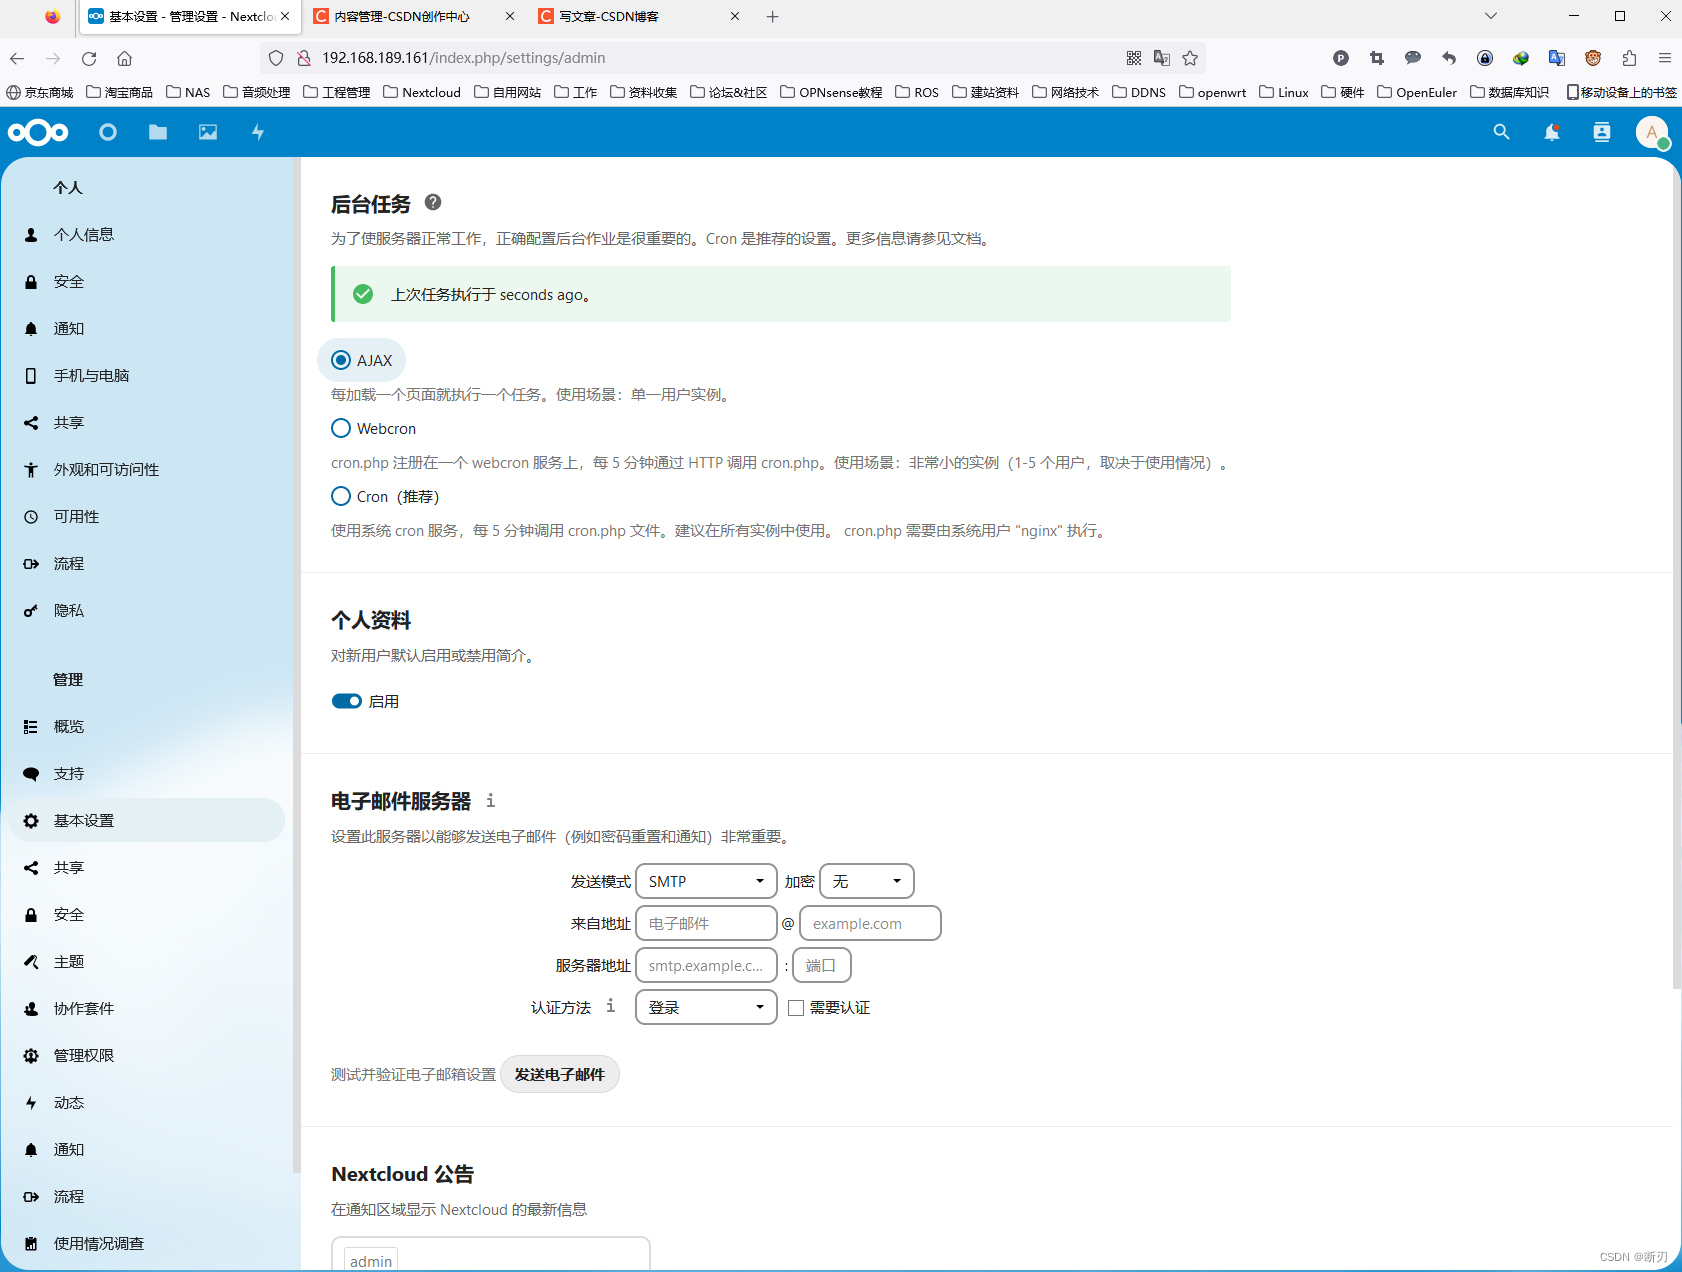
Task: Open the 加密 dropdown showing 无
Action: (x=866, y=881)
